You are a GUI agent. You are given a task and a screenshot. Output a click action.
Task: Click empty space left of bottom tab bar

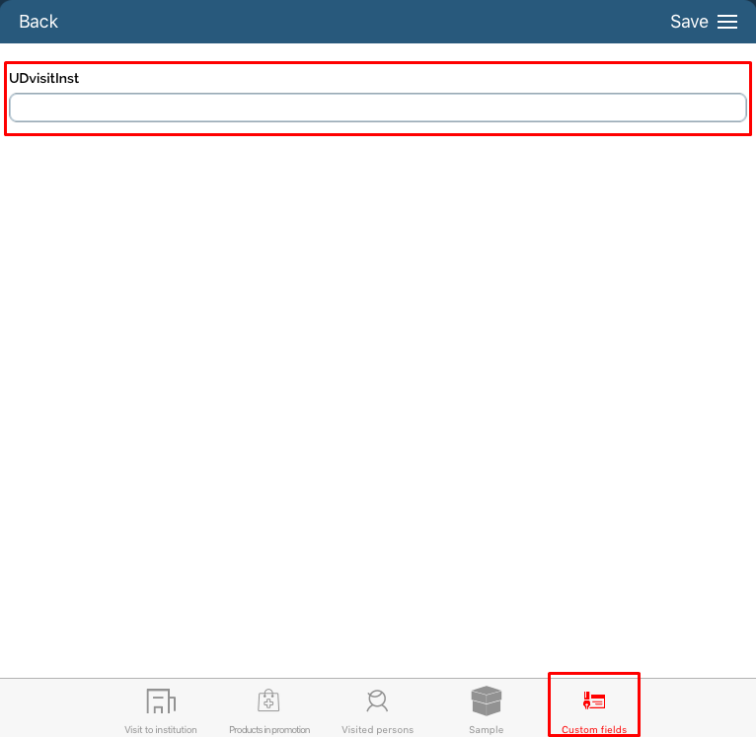[55, 708]
